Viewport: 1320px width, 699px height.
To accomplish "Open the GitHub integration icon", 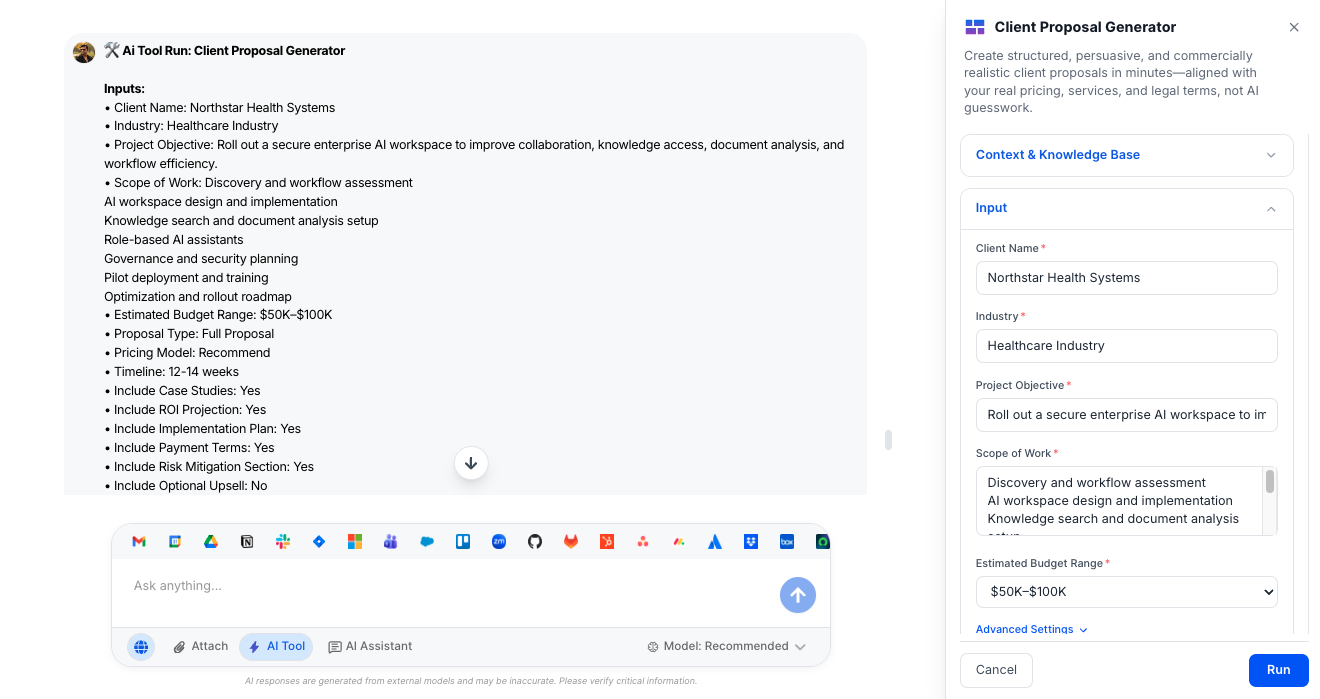I will [535, 541].
